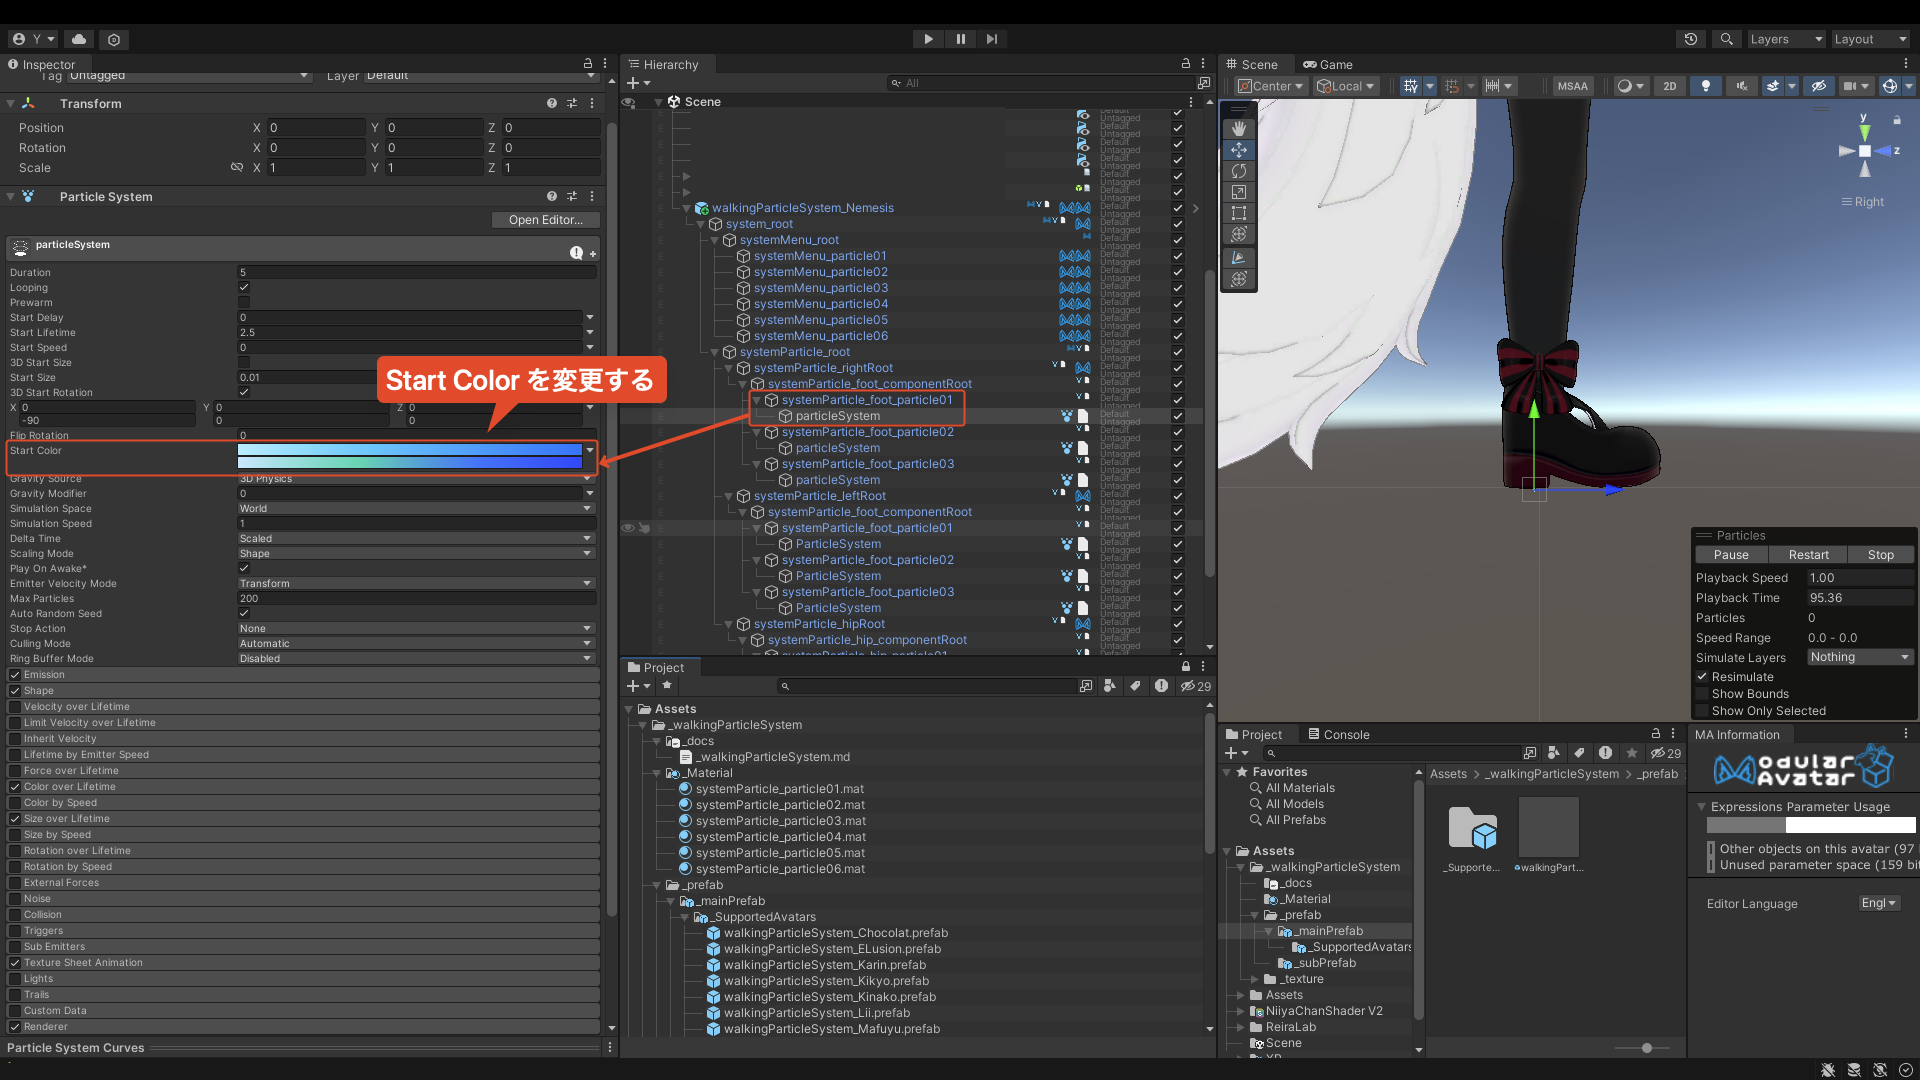Switch to the Console tab
The width and height of the screenshot is (1920, 1080).
[1338, 734]
